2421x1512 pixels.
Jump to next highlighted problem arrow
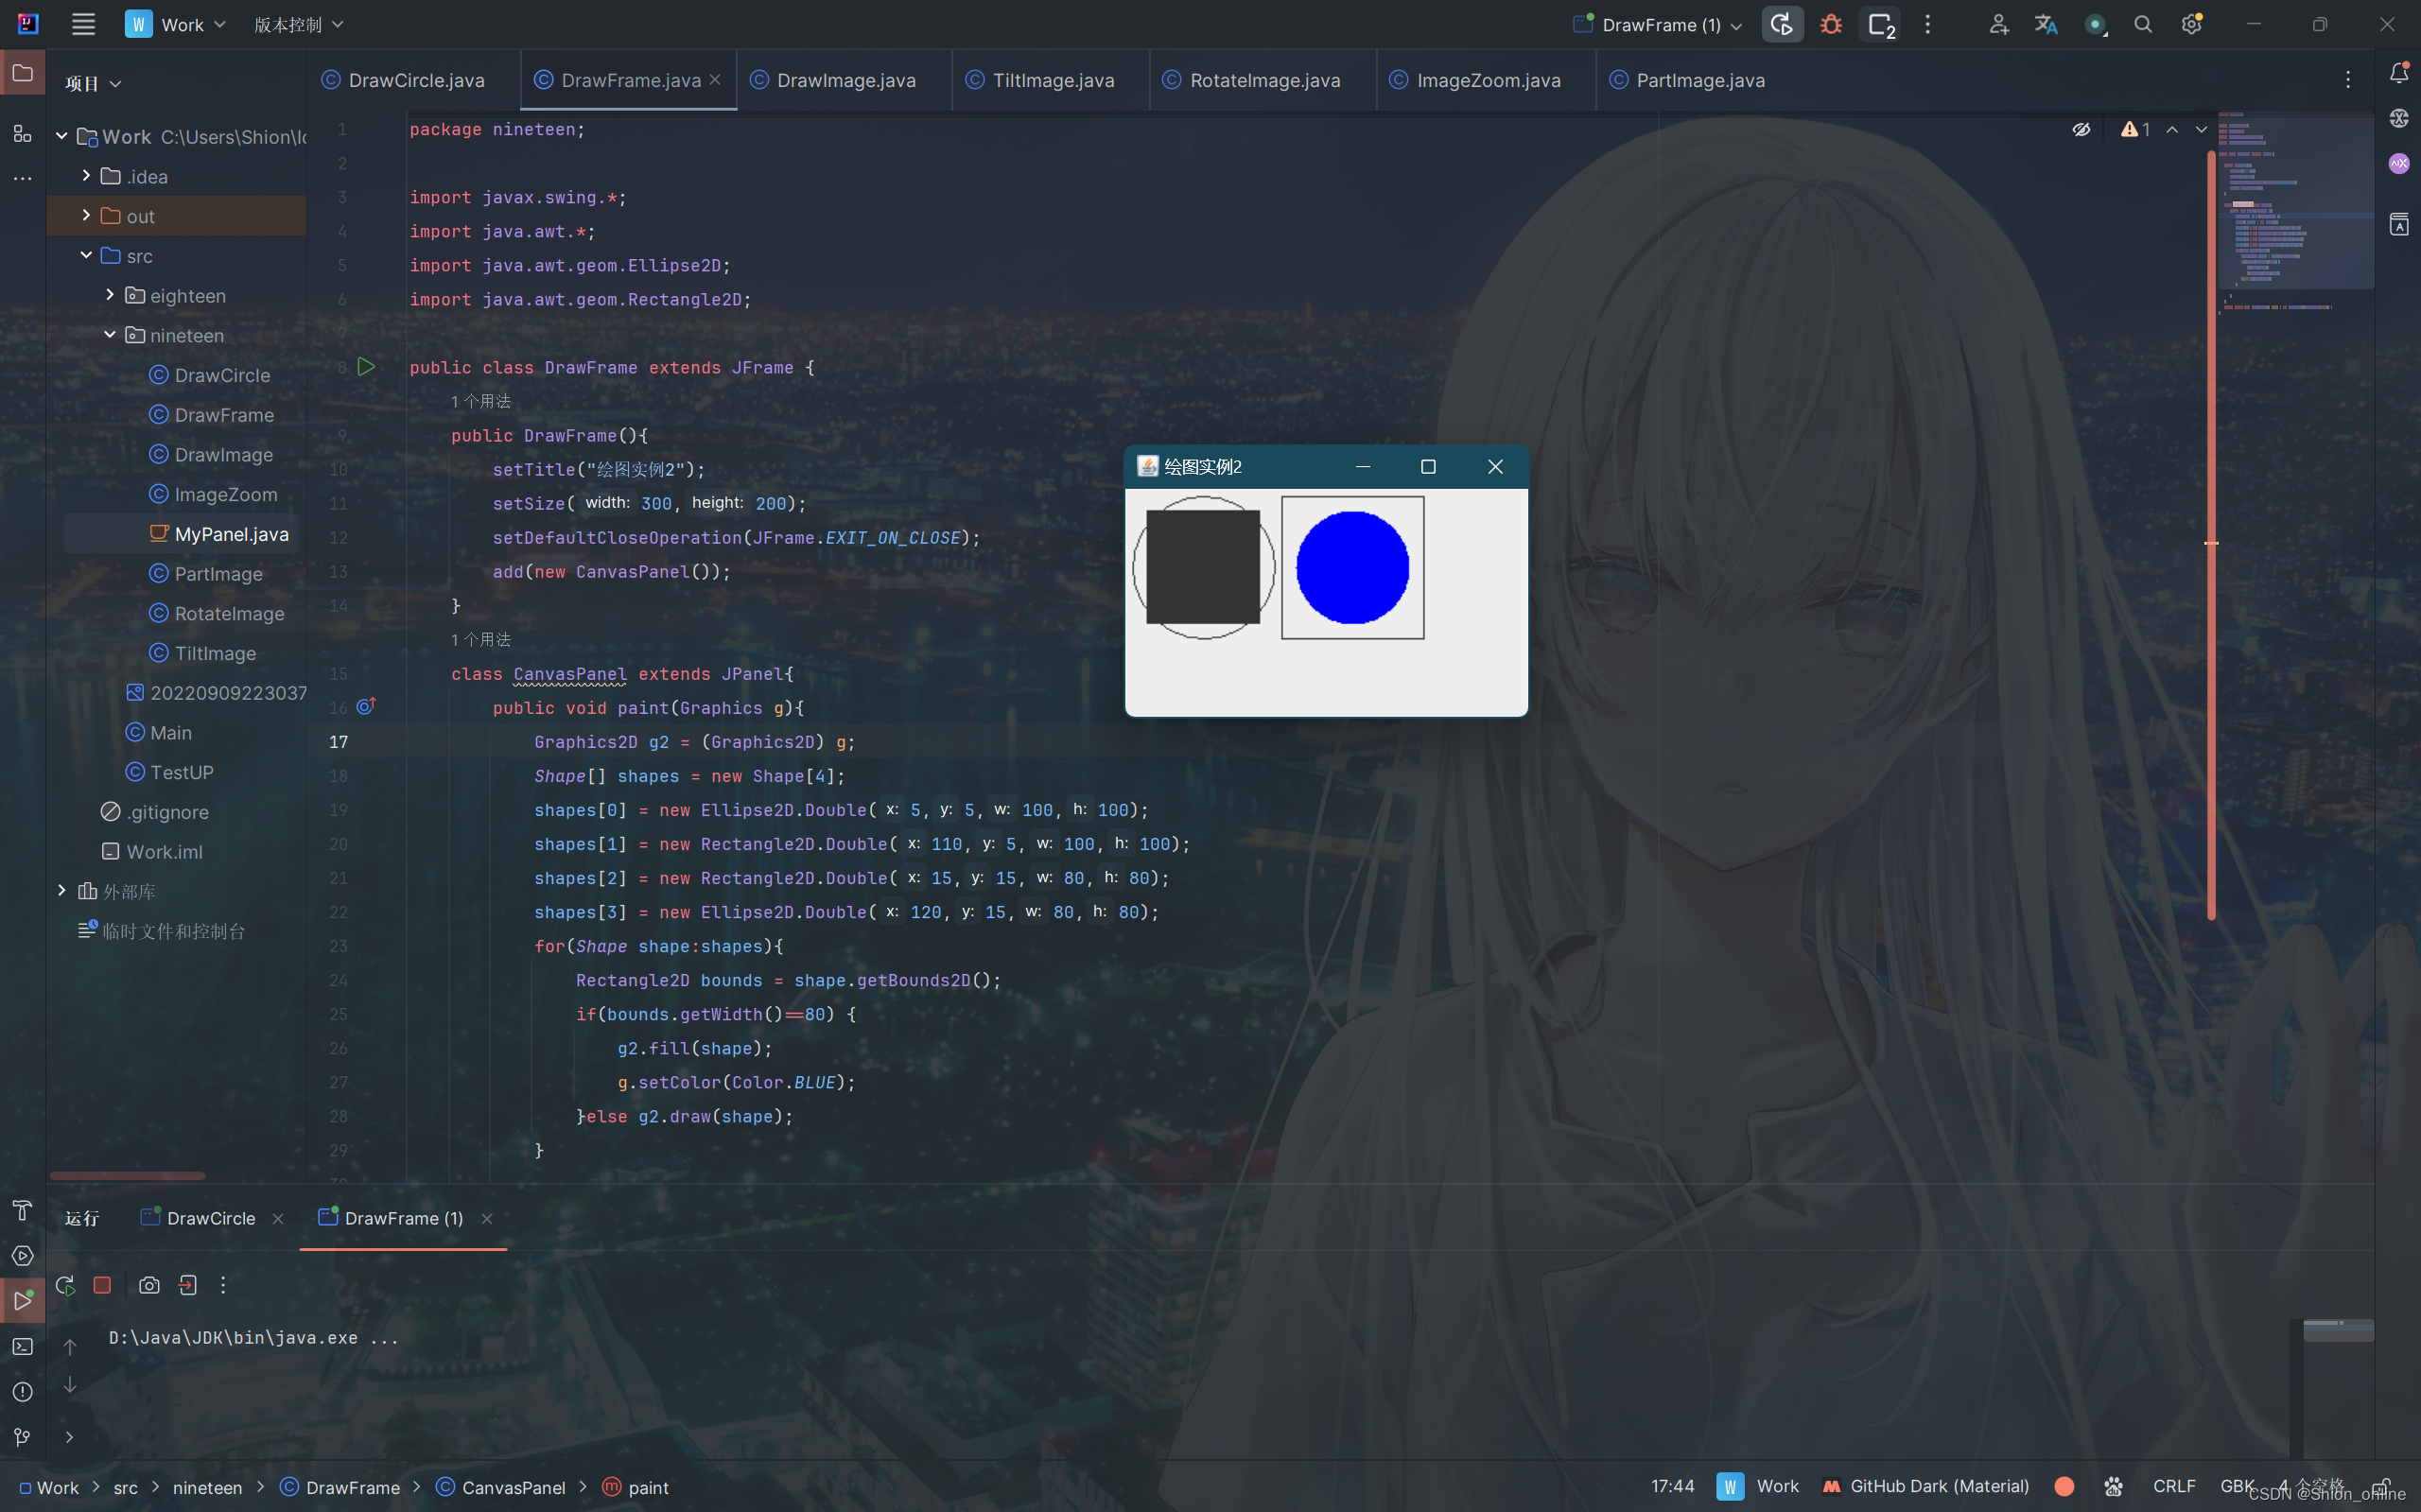2201,130
